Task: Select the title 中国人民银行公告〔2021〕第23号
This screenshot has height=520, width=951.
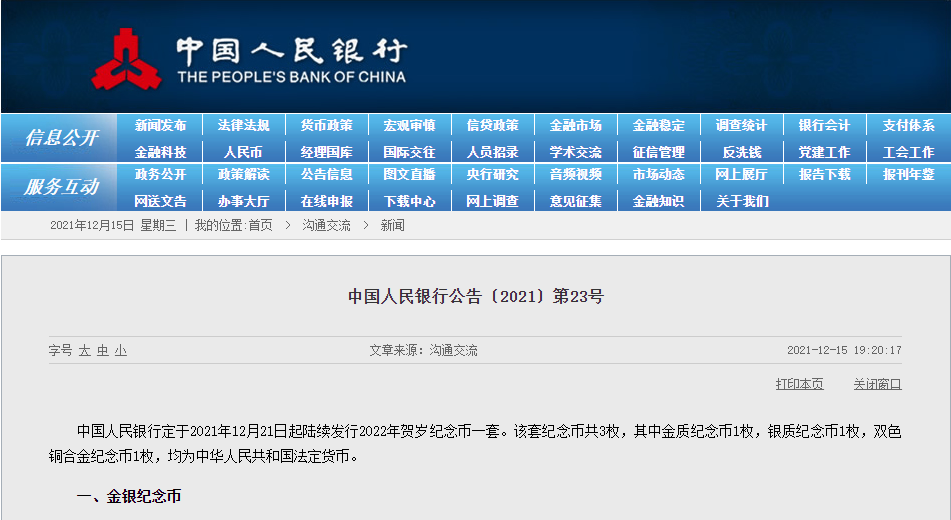Action: click(476, 296)
